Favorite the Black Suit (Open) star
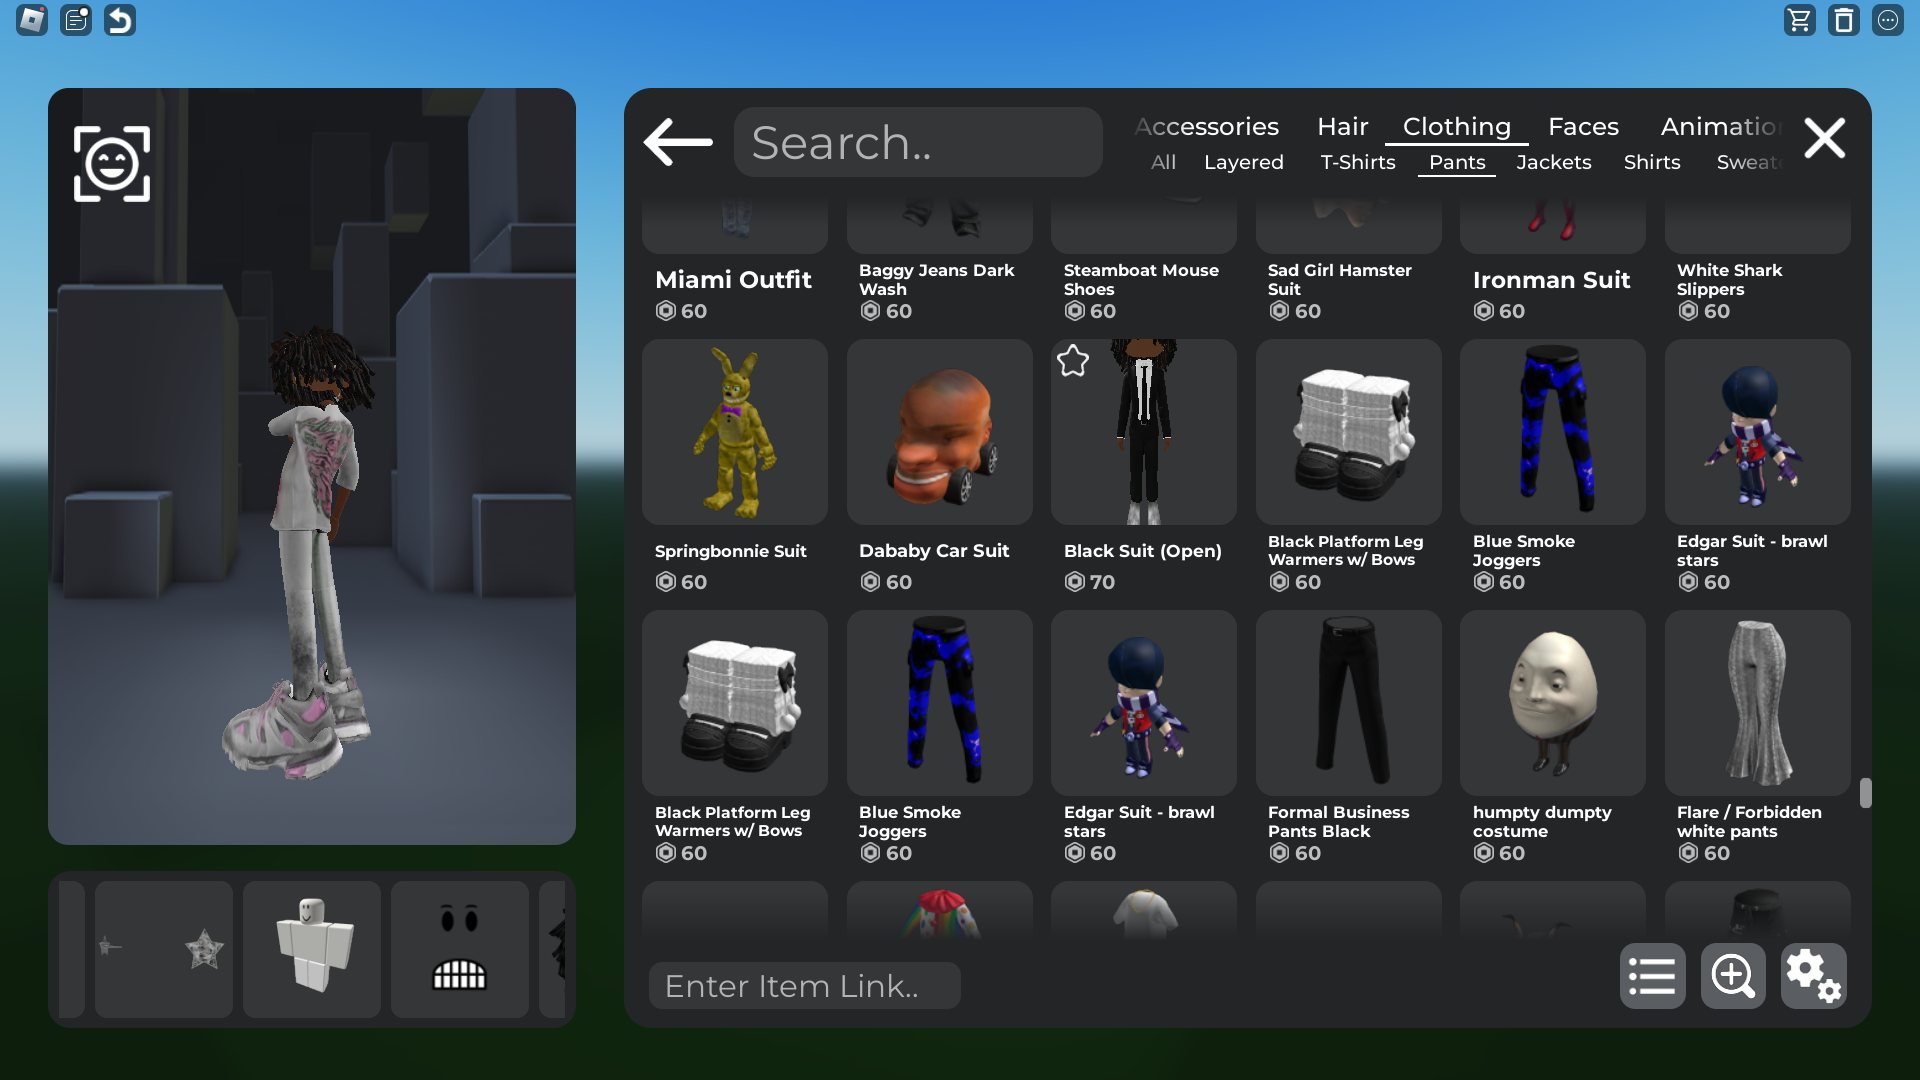The image size is (1920, 1080). pos(1073,361)
